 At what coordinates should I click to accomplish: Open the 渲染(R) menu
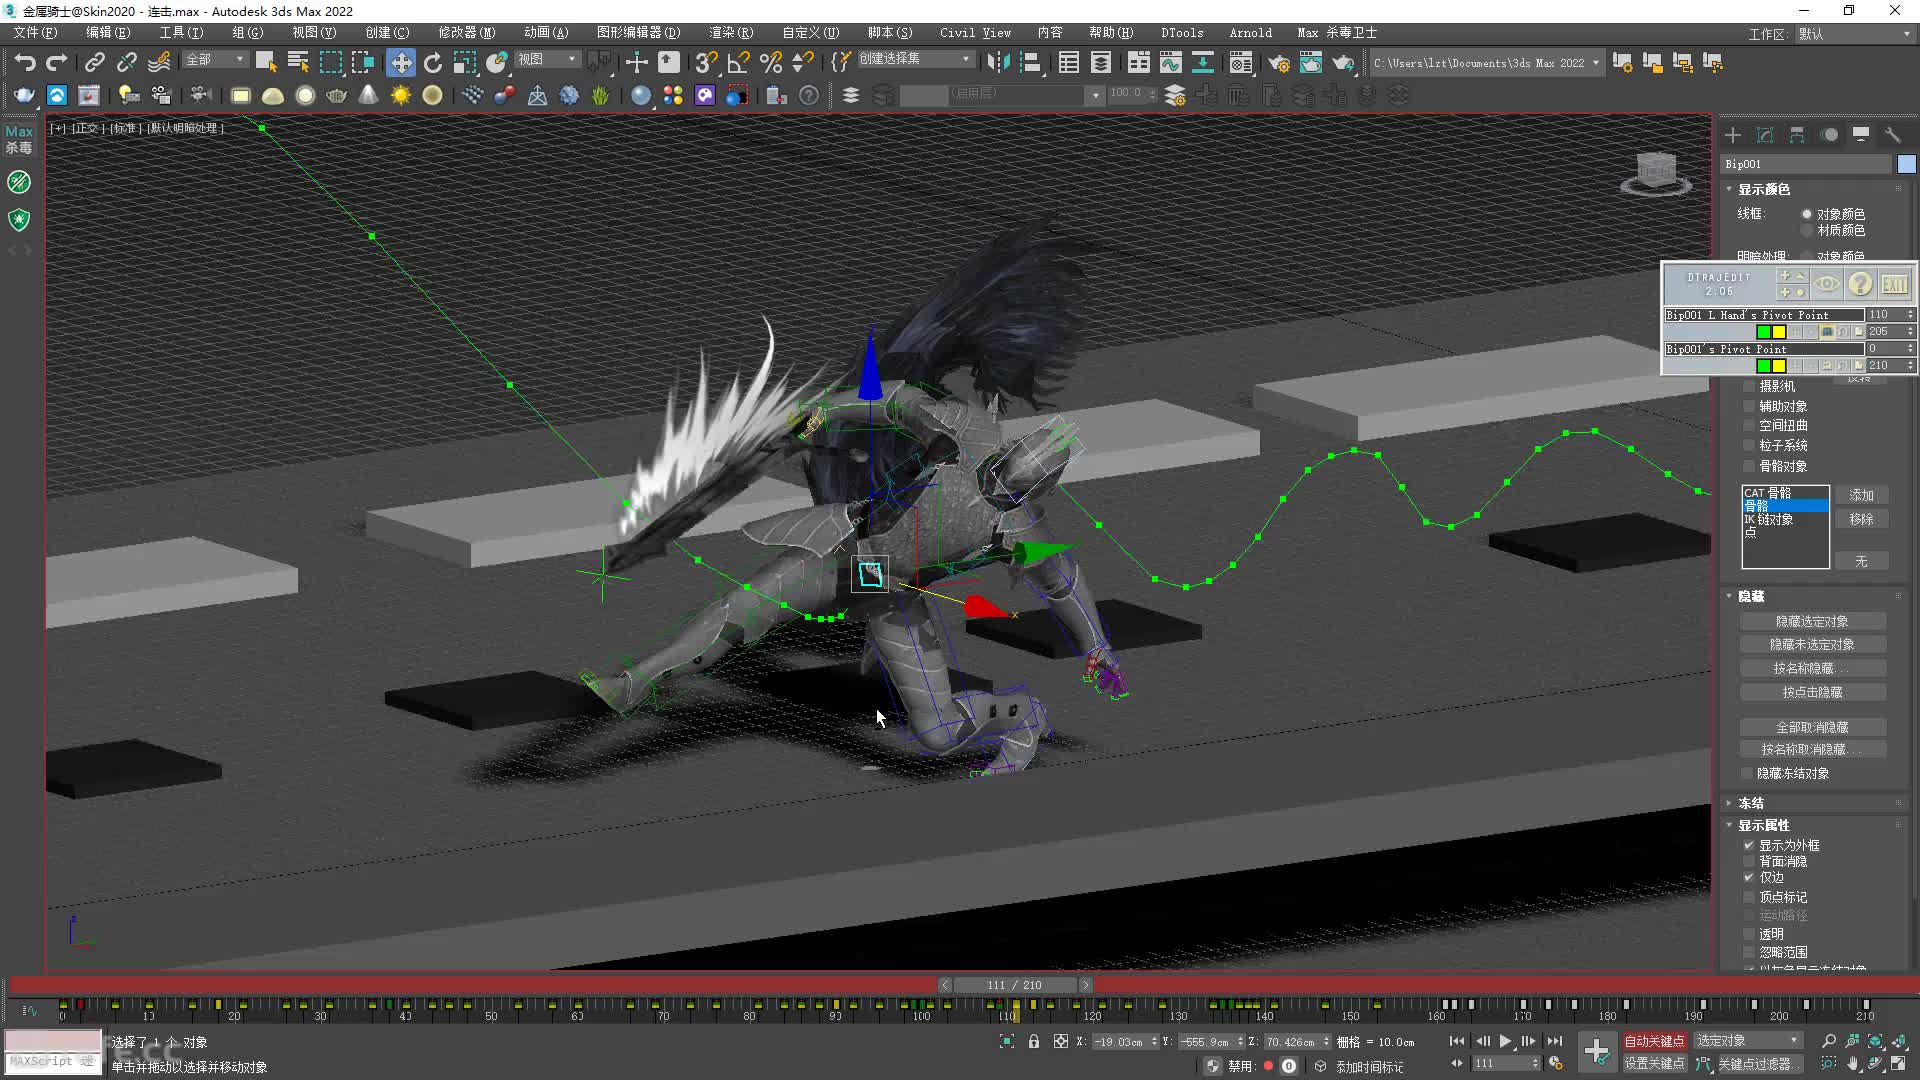pos(731,33)
